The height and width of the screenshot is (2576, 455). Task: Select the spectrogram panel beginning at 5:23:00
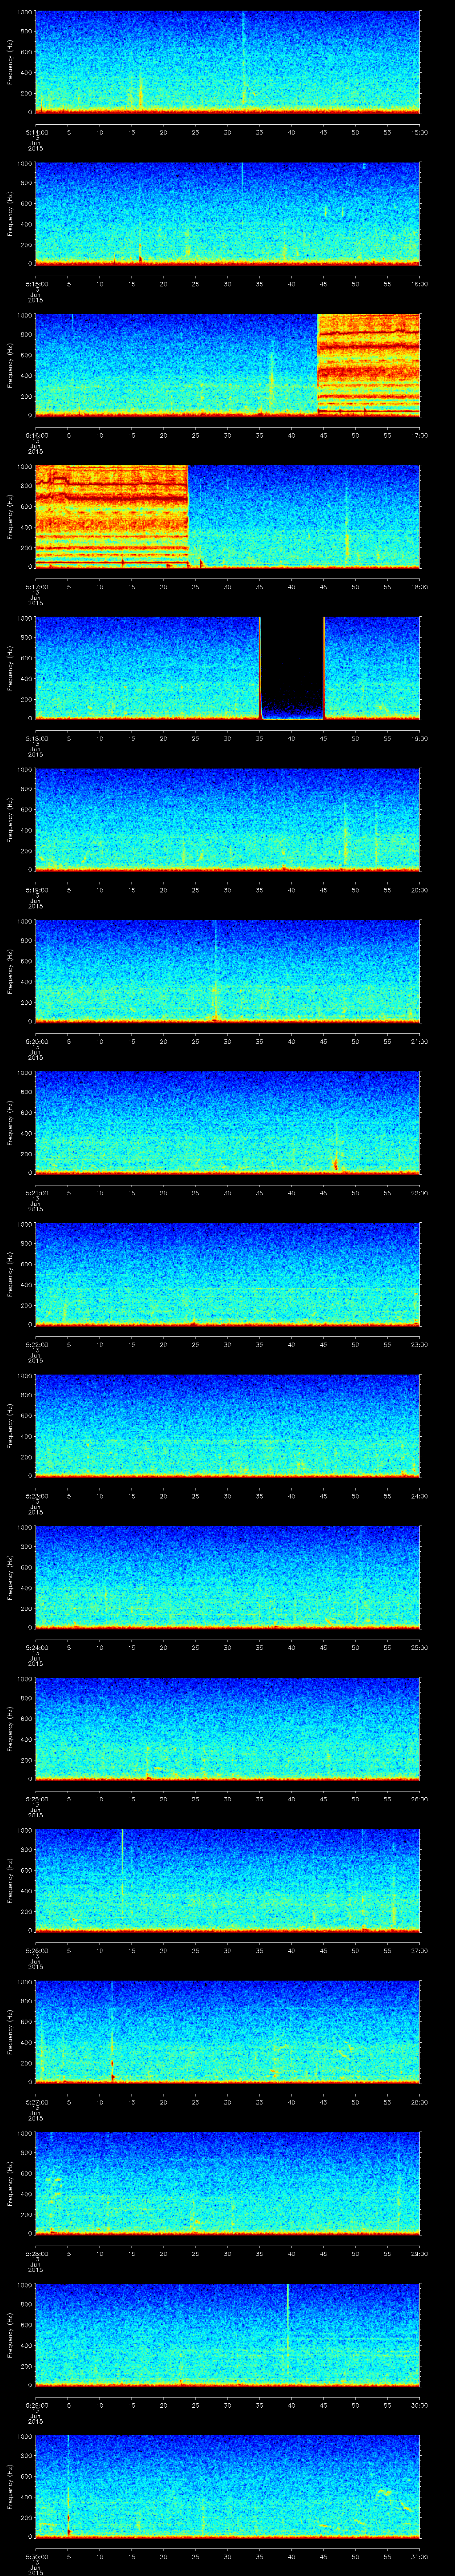pyautogui.click(x=227, y=1425)
